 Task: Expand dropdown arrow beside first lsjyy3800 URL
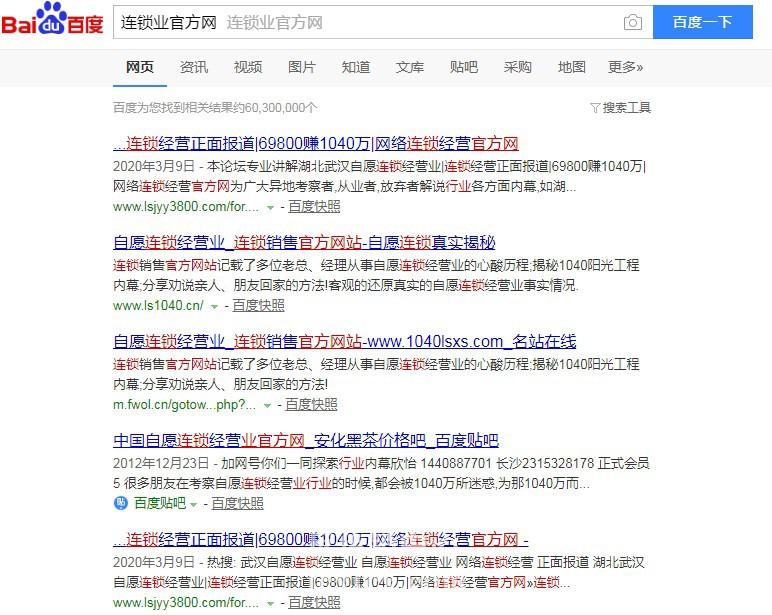270,208
